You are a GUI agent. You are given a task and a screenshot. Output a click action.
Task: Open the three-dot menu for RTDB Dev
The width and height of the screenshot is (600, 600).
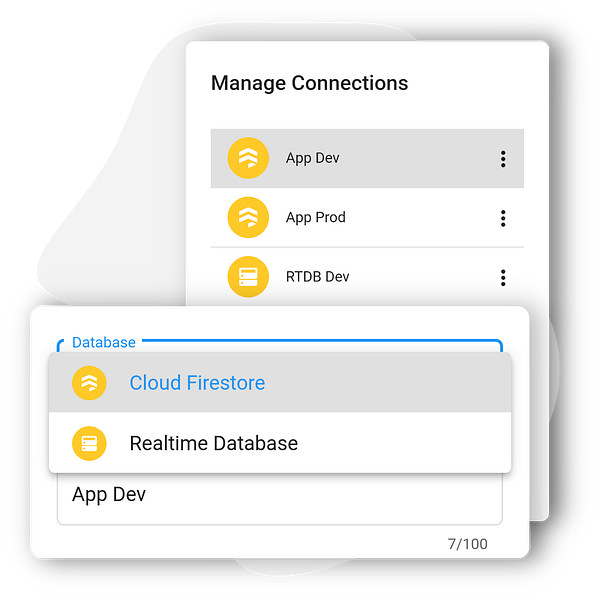[x=503, y=278]
